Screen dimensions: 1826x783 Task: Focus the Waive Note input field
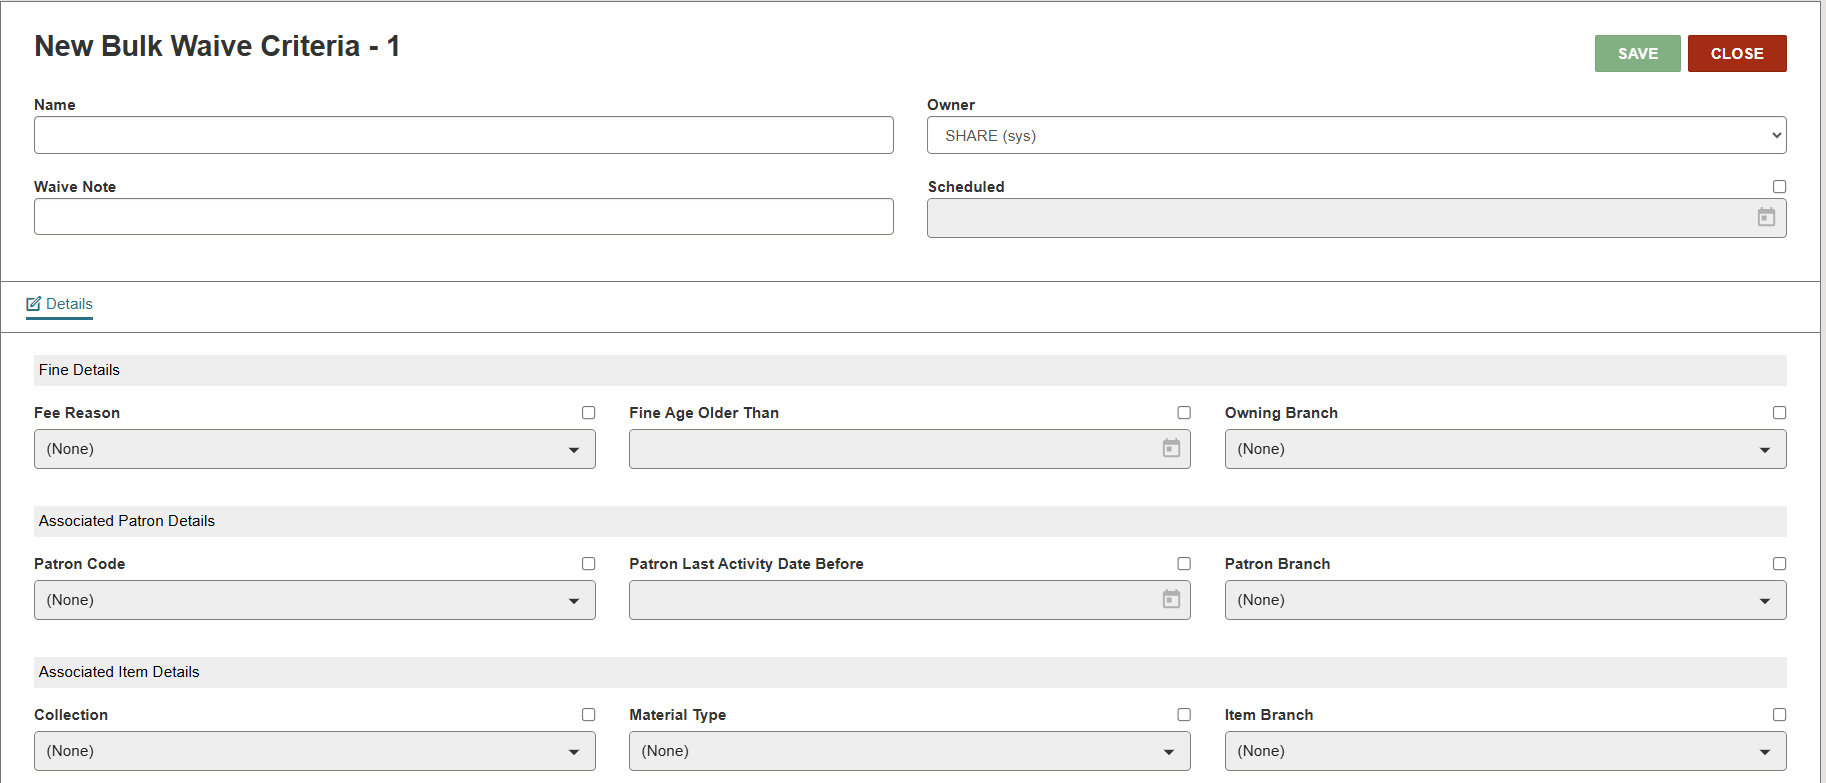pos(463,217)
